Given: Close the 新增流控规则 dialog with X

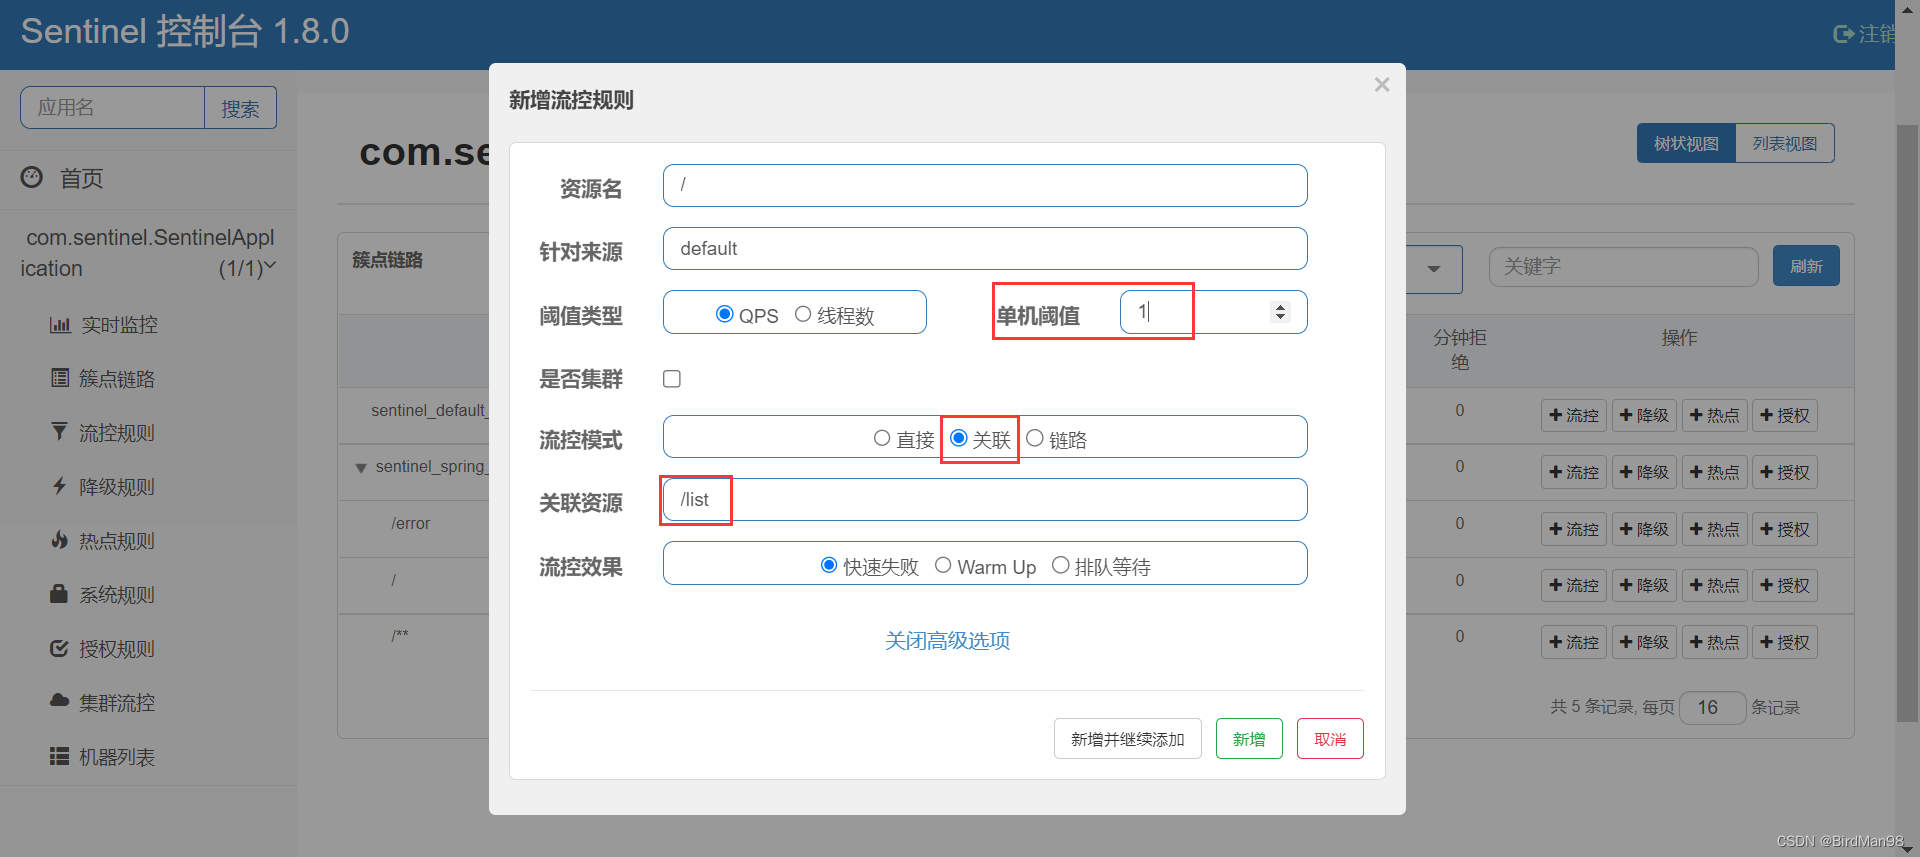Looking at the screenshot, I should 1382,85.
